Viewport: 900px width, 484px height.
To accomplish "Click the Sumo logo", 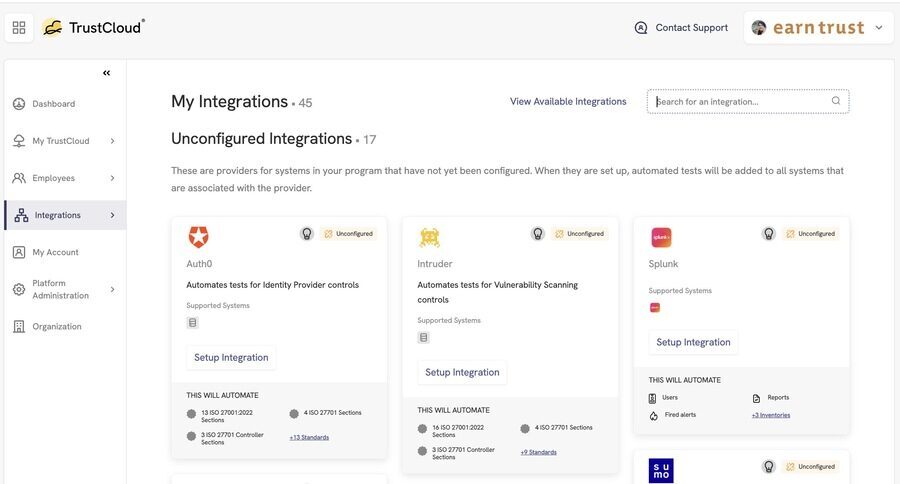I will coord(661,470).
